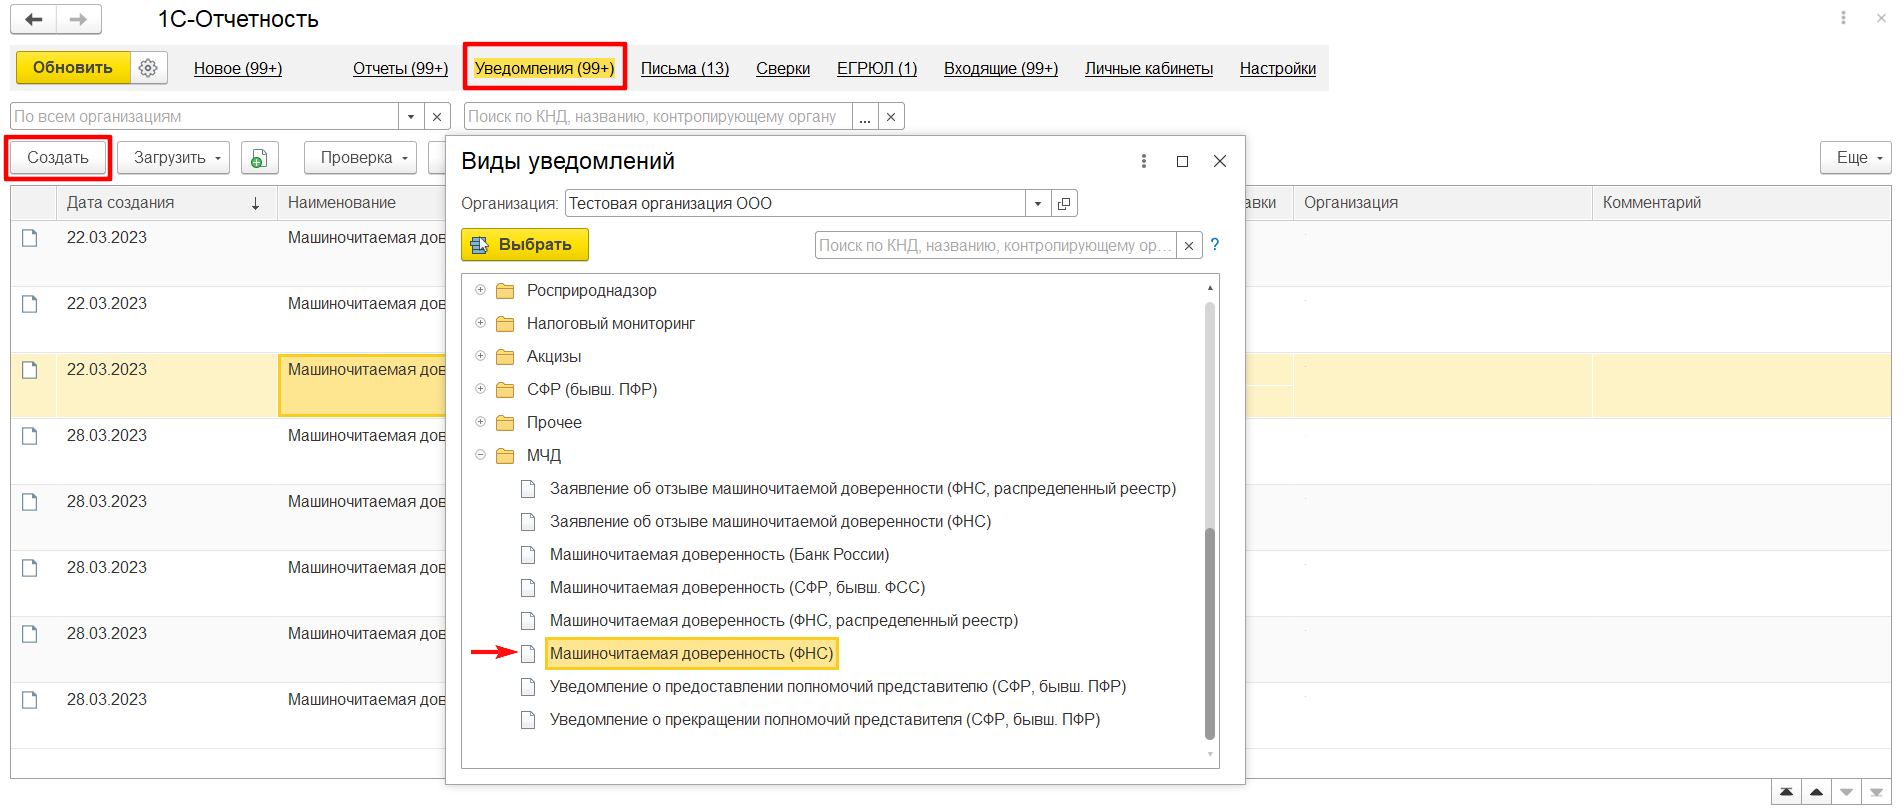Select Машиночитаемая доверенность (ФНС, распределенный реестр)
Screen dimensions: 1904x812
click(x=784, y=621)
